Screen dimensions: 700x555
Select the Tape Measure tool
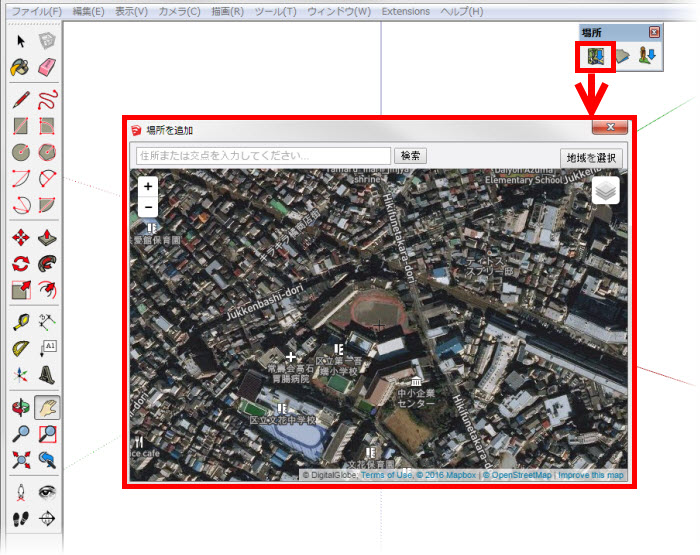(19, 322)
